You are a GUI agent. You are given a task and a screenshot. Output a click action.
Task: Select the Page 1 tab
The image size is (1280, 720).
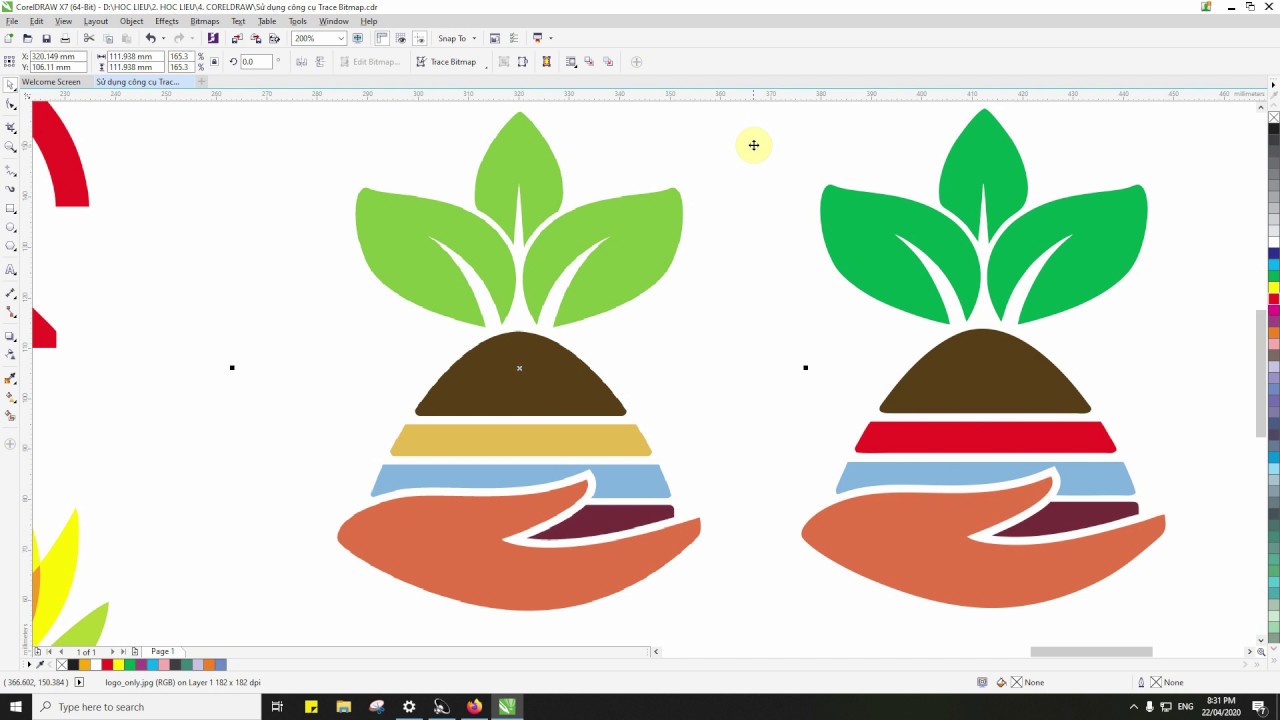click(x=162, y=652)
